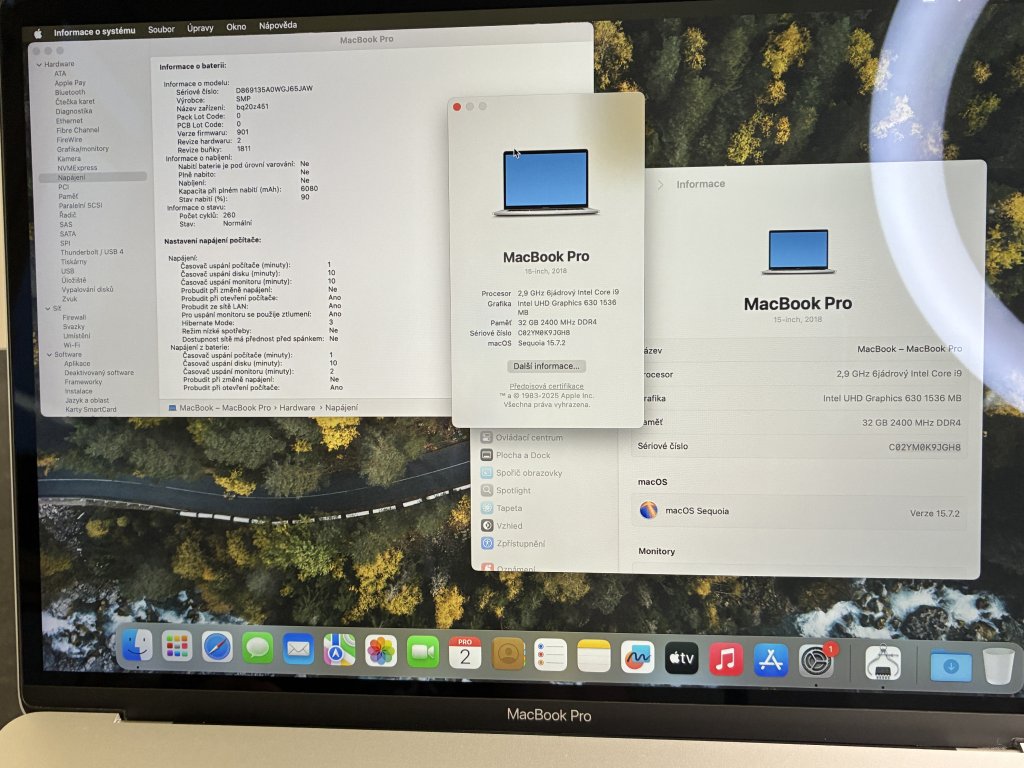Select NVMExpress in hardware tree
This screenshot has height=768, width=1024.
point(77,168)
